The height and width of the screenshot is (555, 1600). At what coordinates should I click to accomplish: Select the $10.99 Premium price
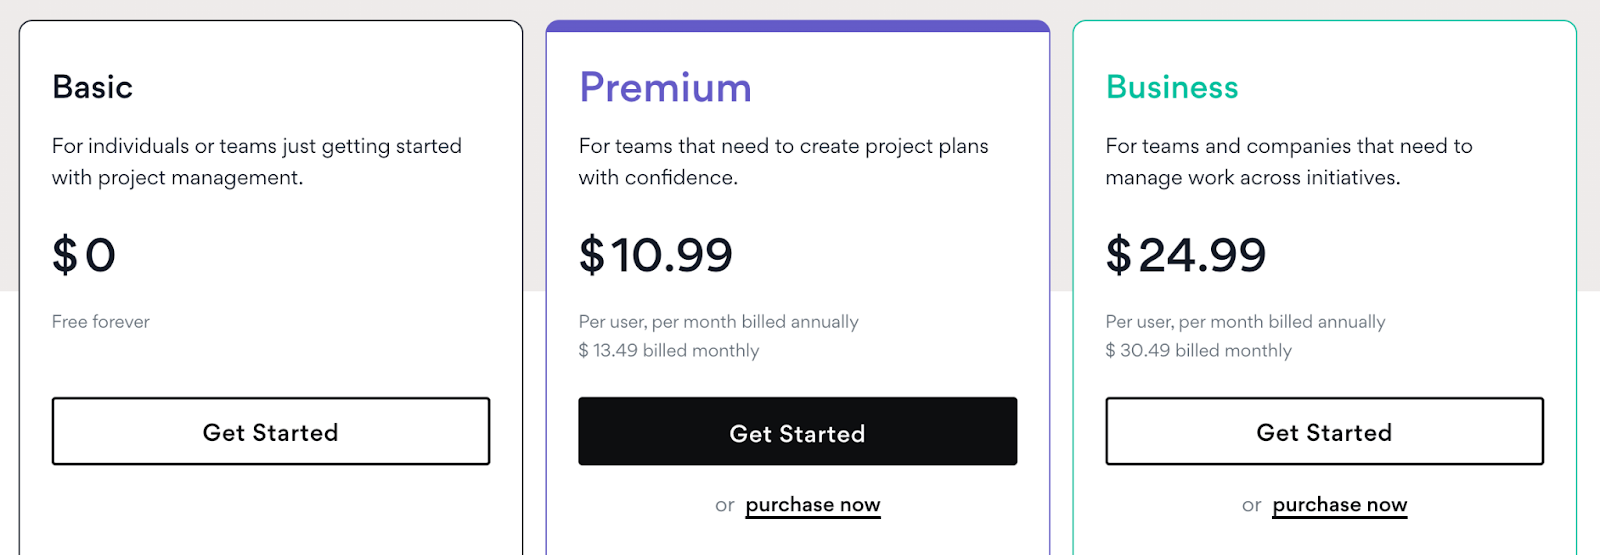click(x=656, y=255)
